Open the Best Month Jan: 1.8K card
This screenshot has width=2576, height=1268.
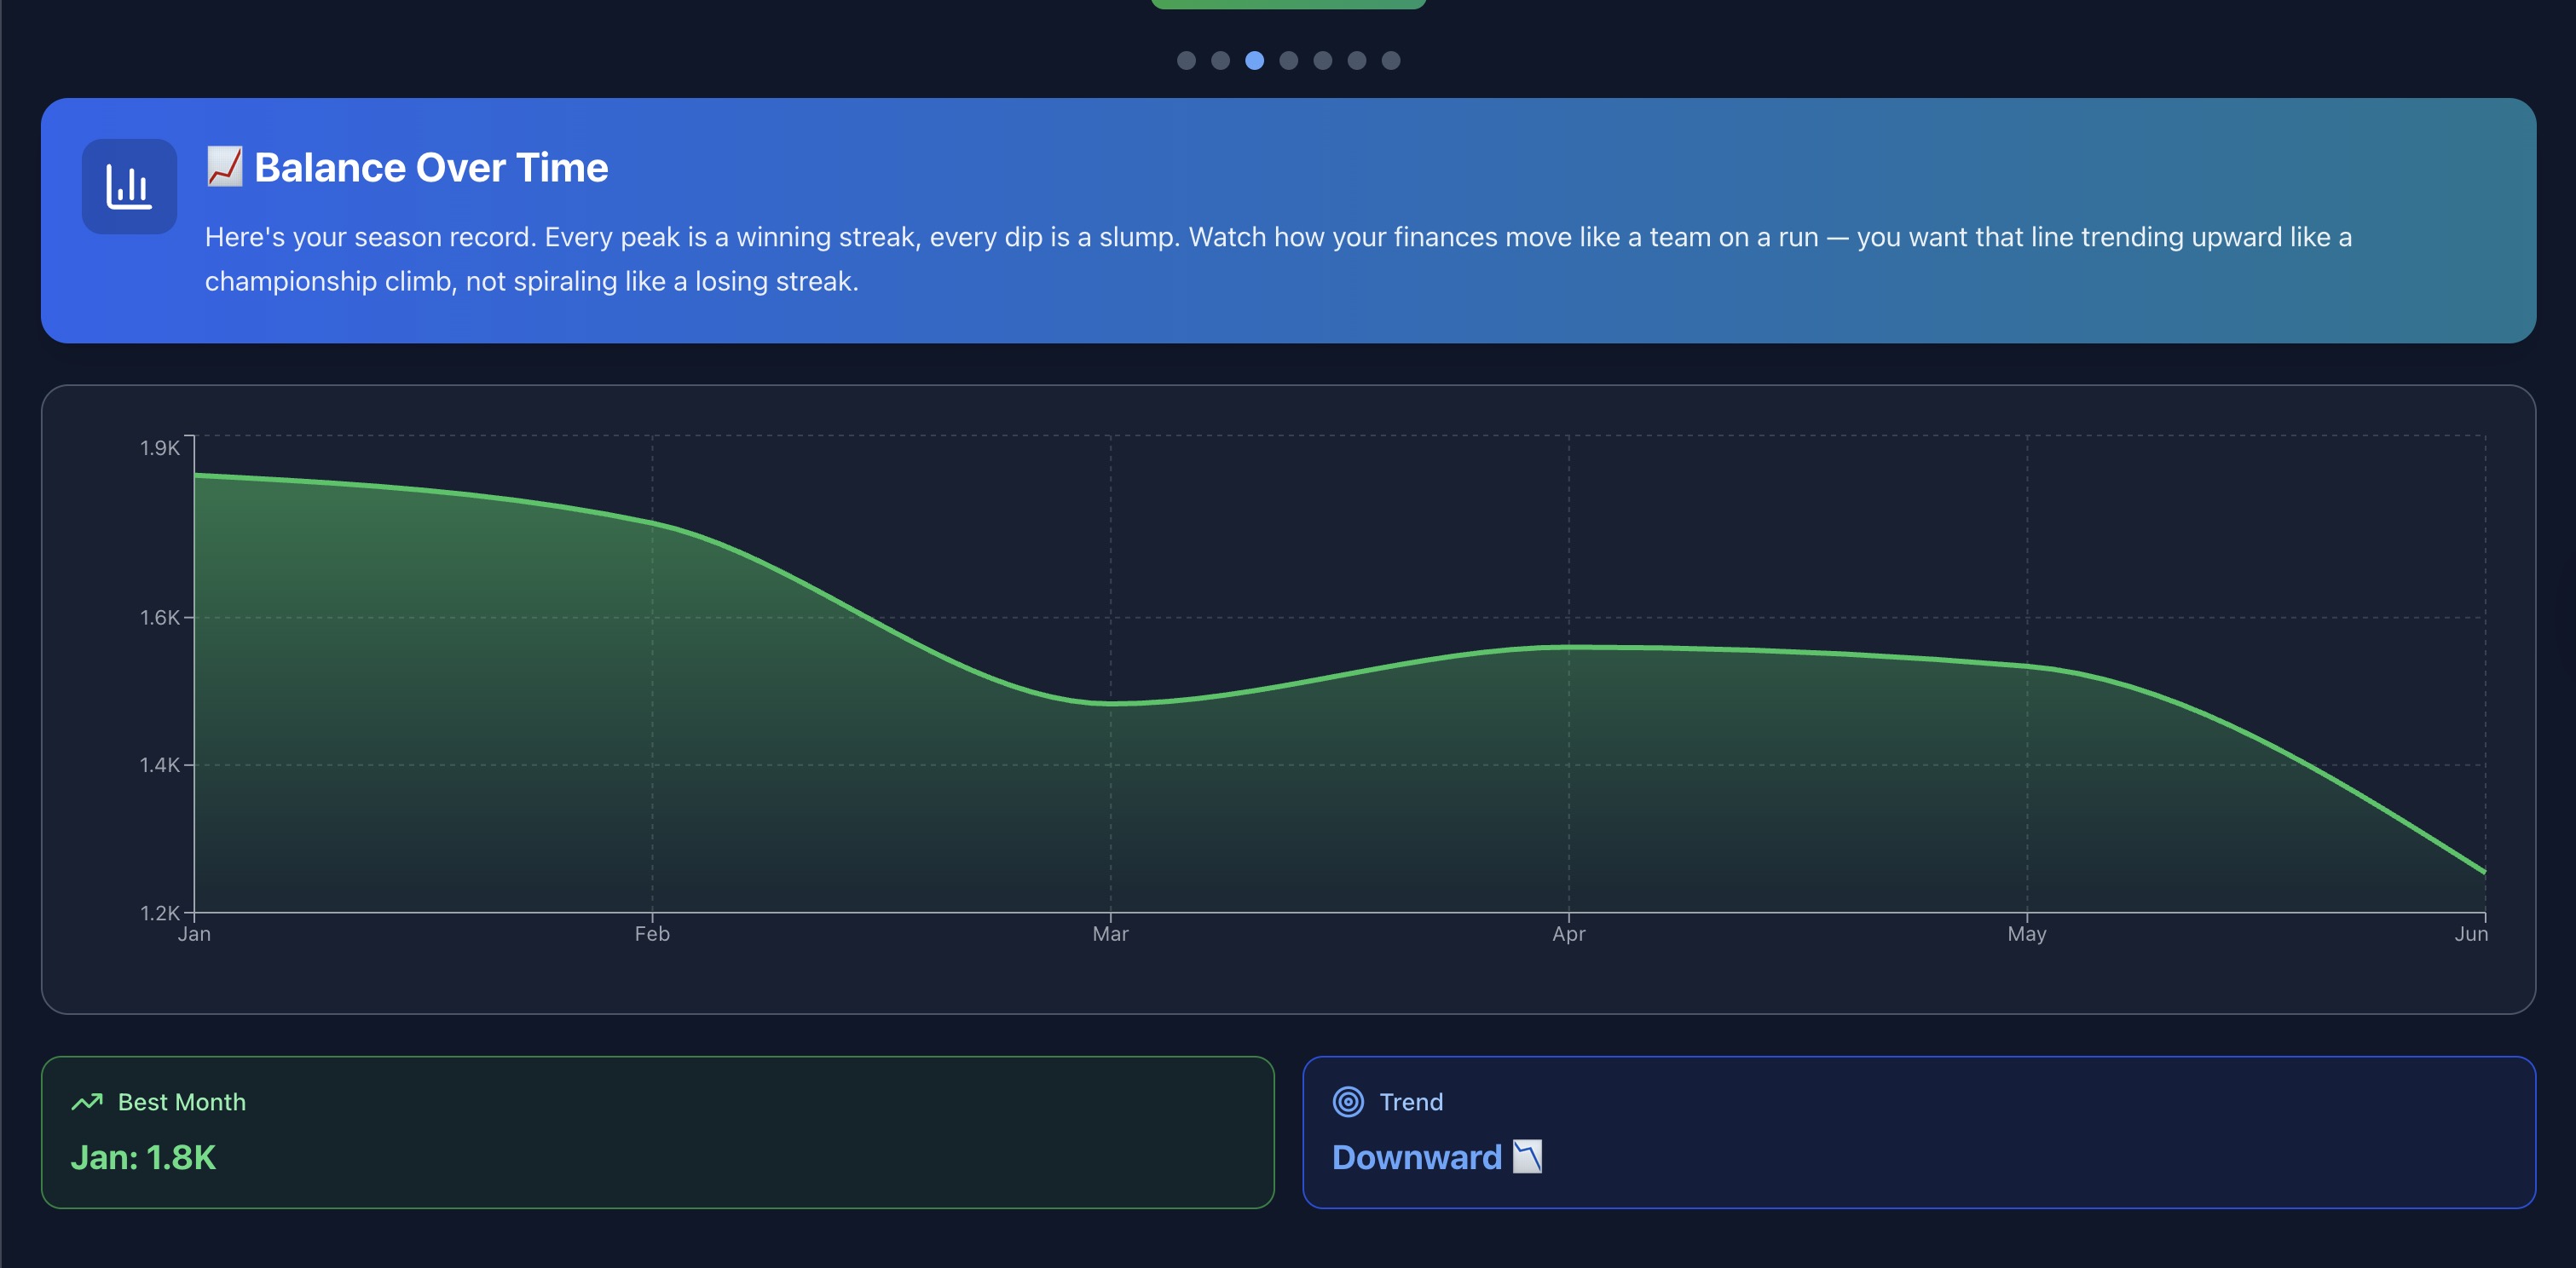(x=657, y=1132)
